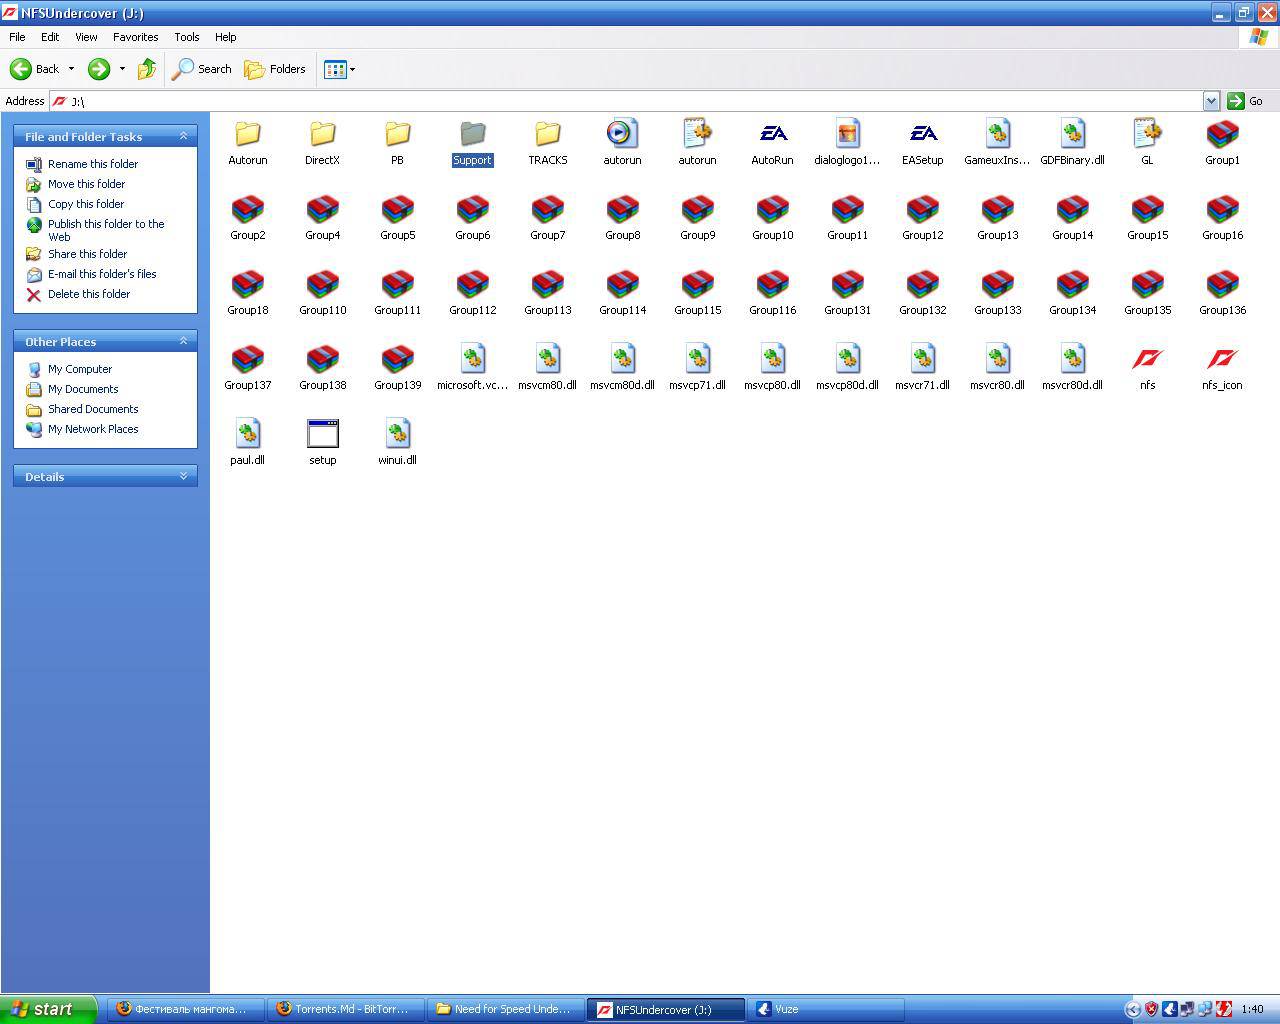Open the Tools menu
This screenshot has height=1024, width=1280.
(187, 37)
